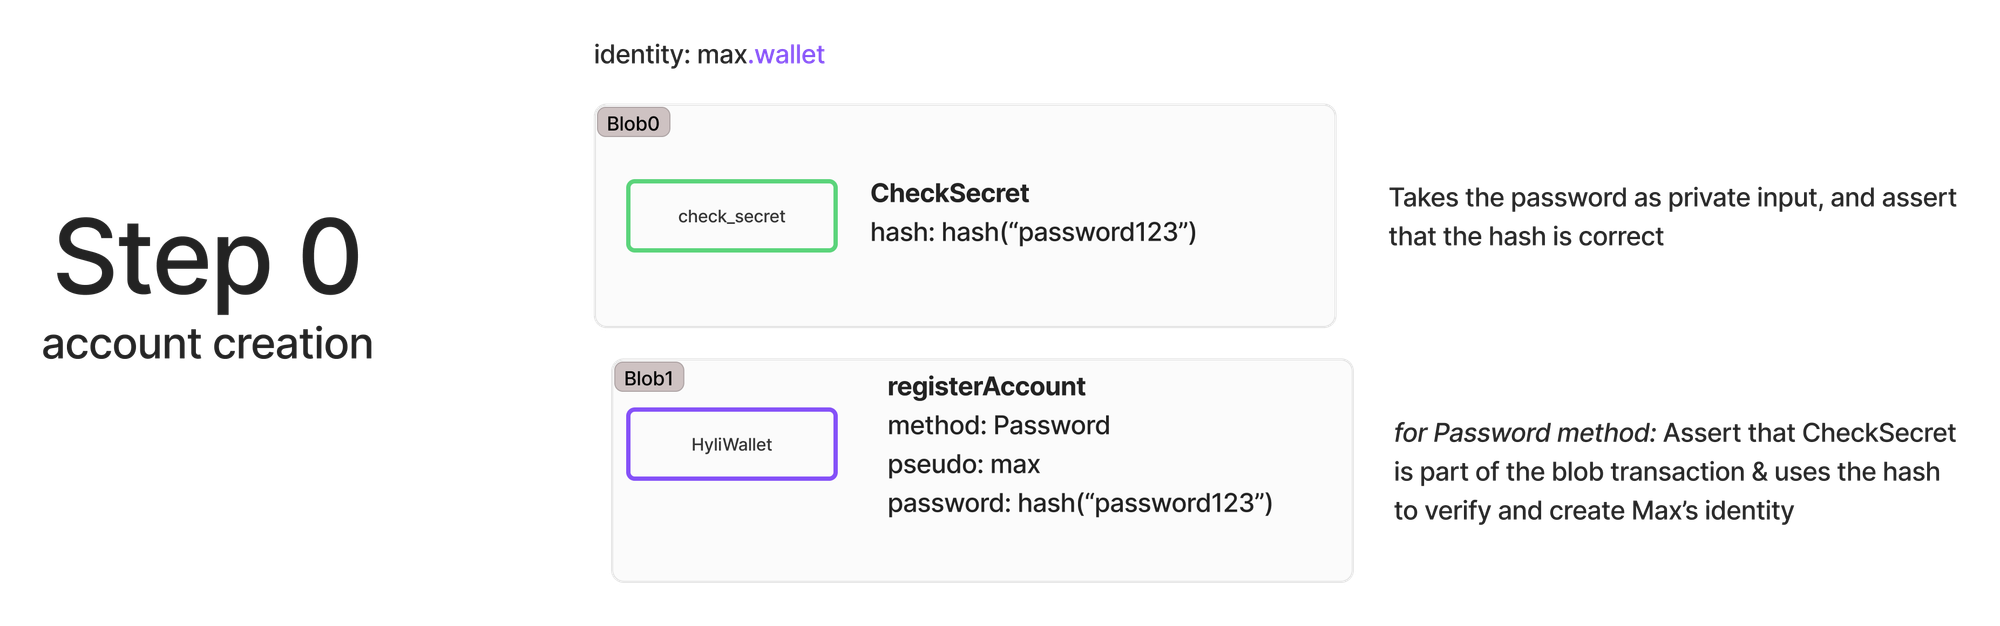Click the Step 0 title
Image resolution: width=2000 pixels, height=626 pixels.
point(207,258)
